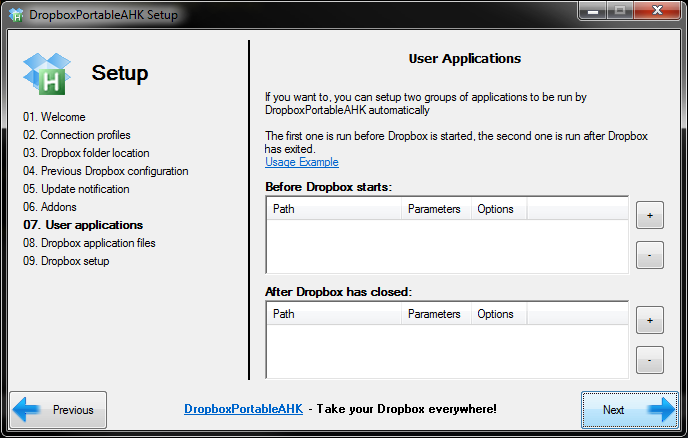Open the Usage Example link
The width and height of the screenshot is (688, 438).
point(301,162)
